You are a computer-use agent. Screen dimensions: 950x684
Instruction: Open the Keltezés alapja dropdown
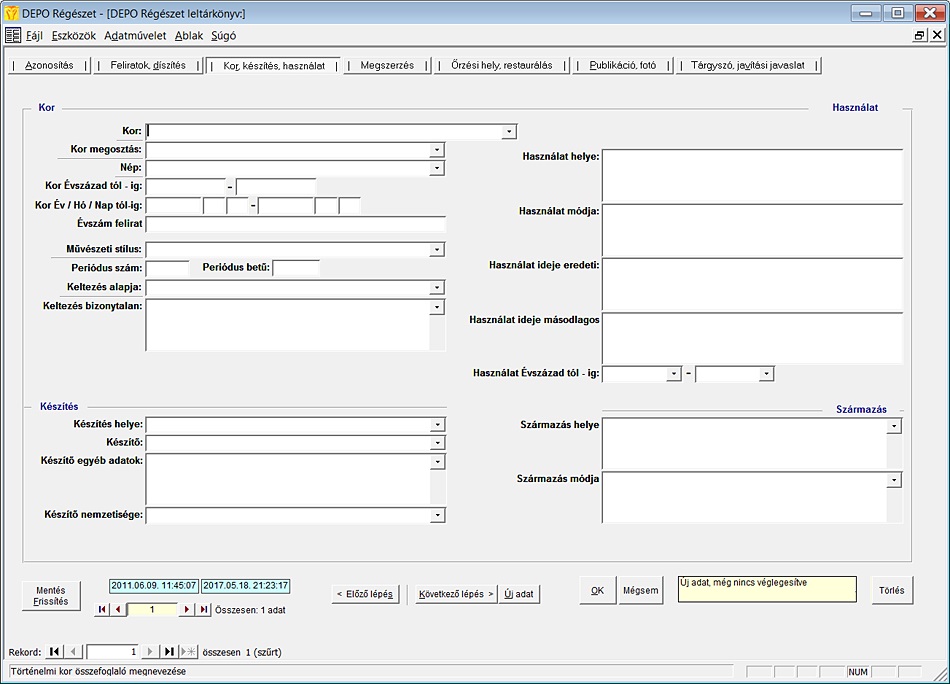[x=437, y=288]
